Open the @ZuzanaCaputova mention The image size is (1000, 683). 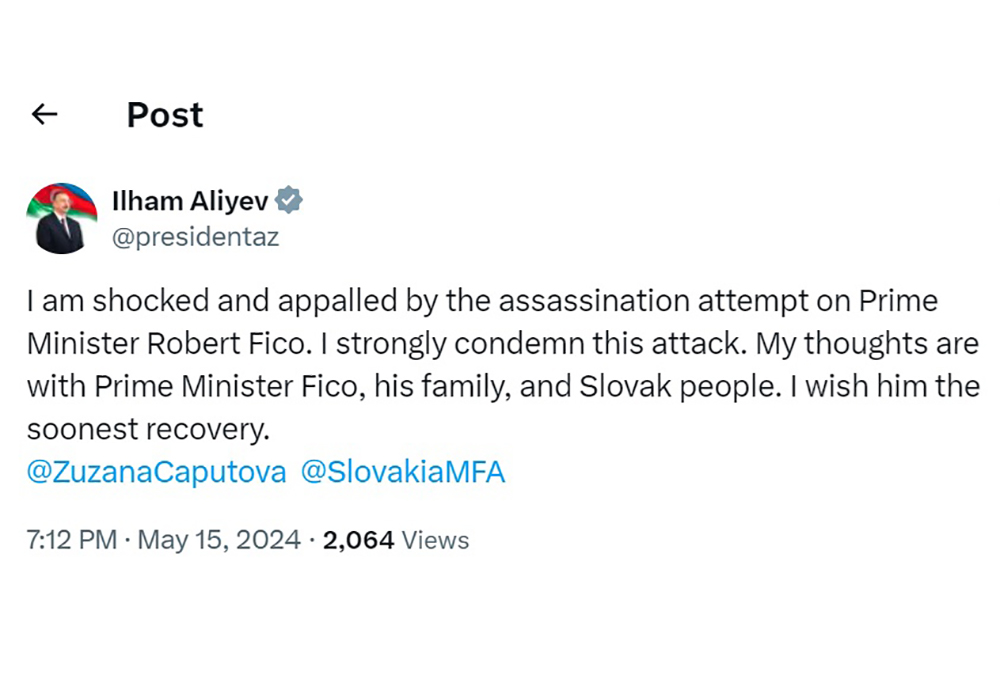(157, 472)
